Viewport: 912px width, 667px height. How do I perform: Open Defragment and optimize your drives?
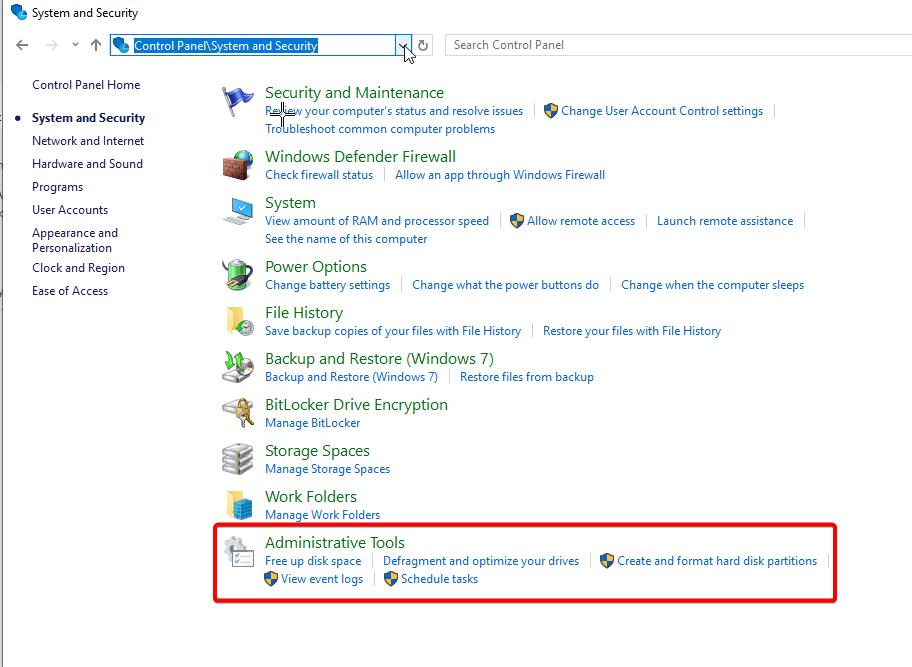481,561
